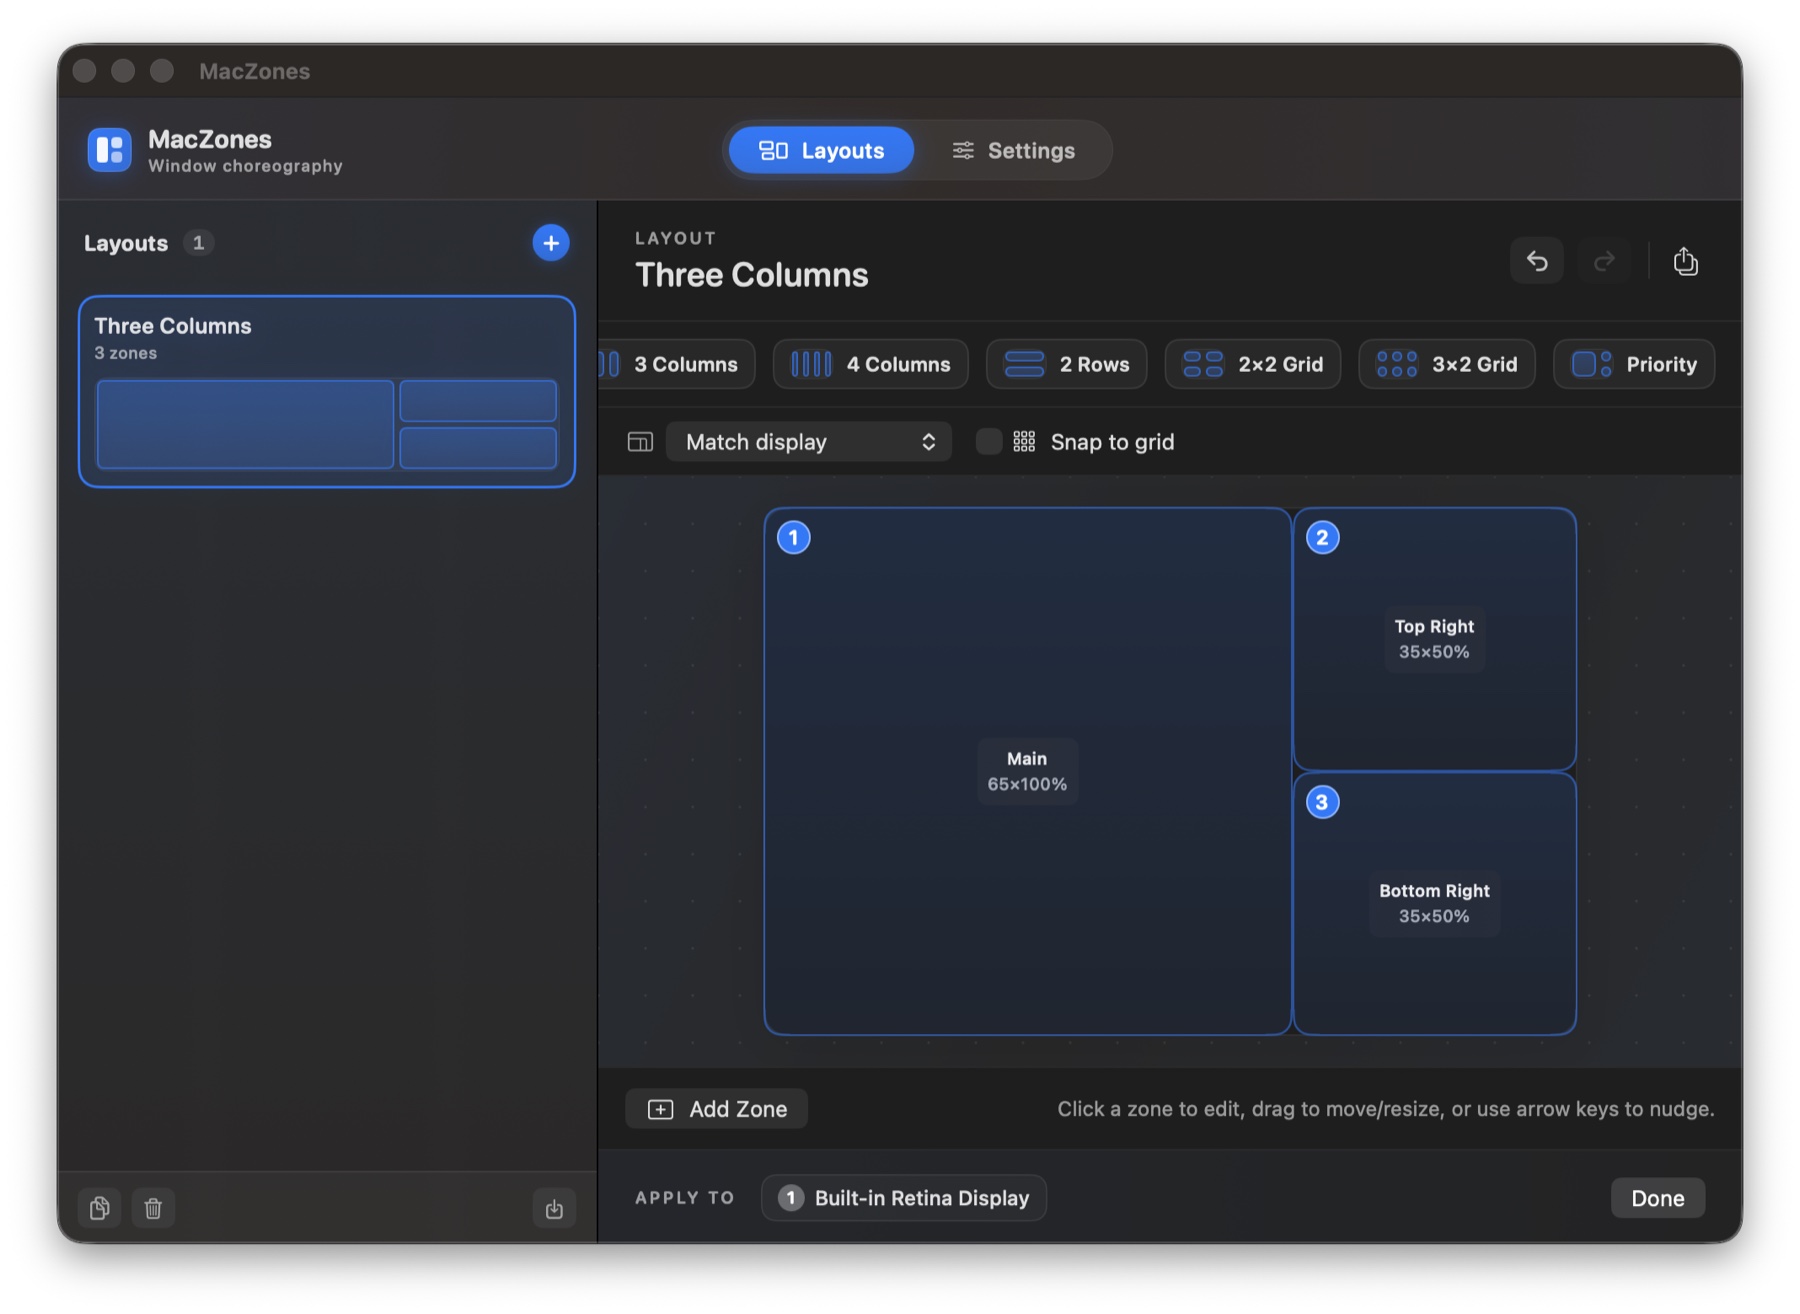Add a new layout with plus button
1800x1314 pixels.
coord(551,243)
